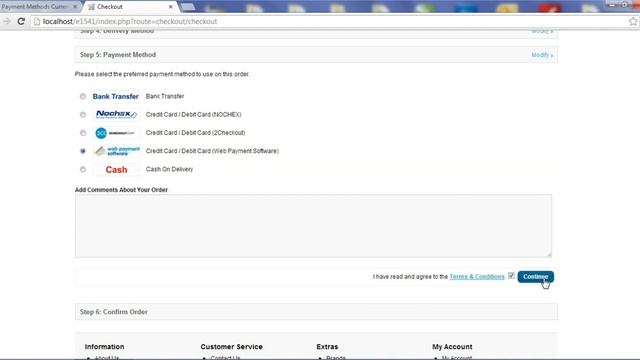
Task: Click the Web Payment Software text label
Action: coord(212,151)
